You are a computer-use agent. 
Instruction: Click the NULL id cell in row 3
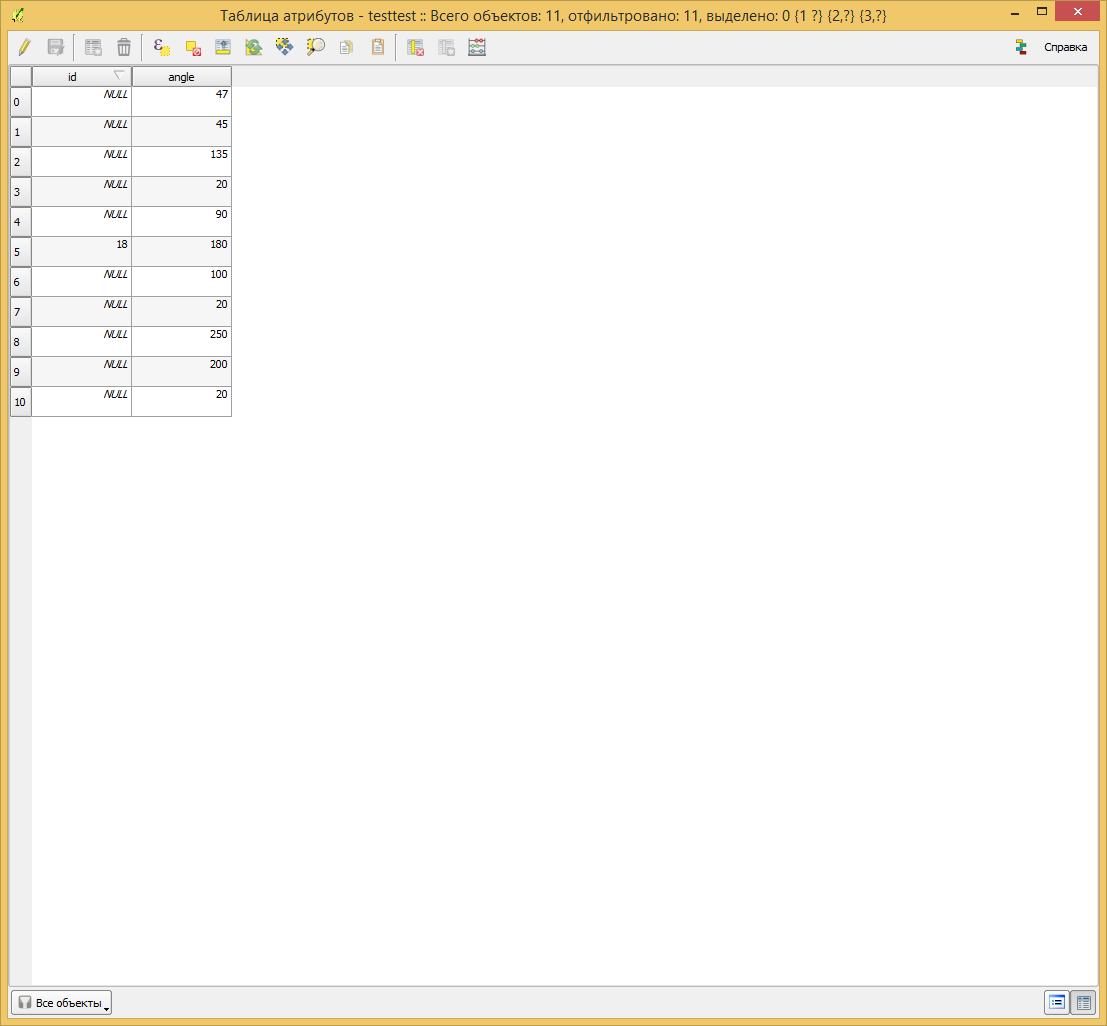pos(82,192)
